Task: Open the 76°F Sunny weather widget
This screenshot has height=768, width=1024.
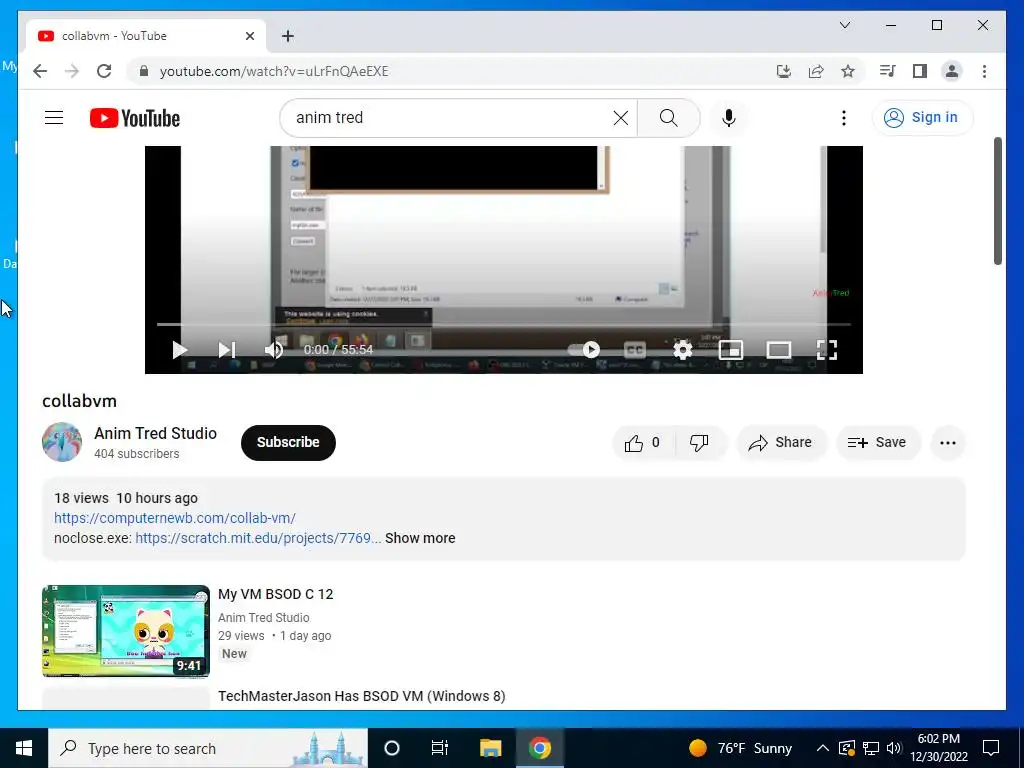Action: [741, 748]
